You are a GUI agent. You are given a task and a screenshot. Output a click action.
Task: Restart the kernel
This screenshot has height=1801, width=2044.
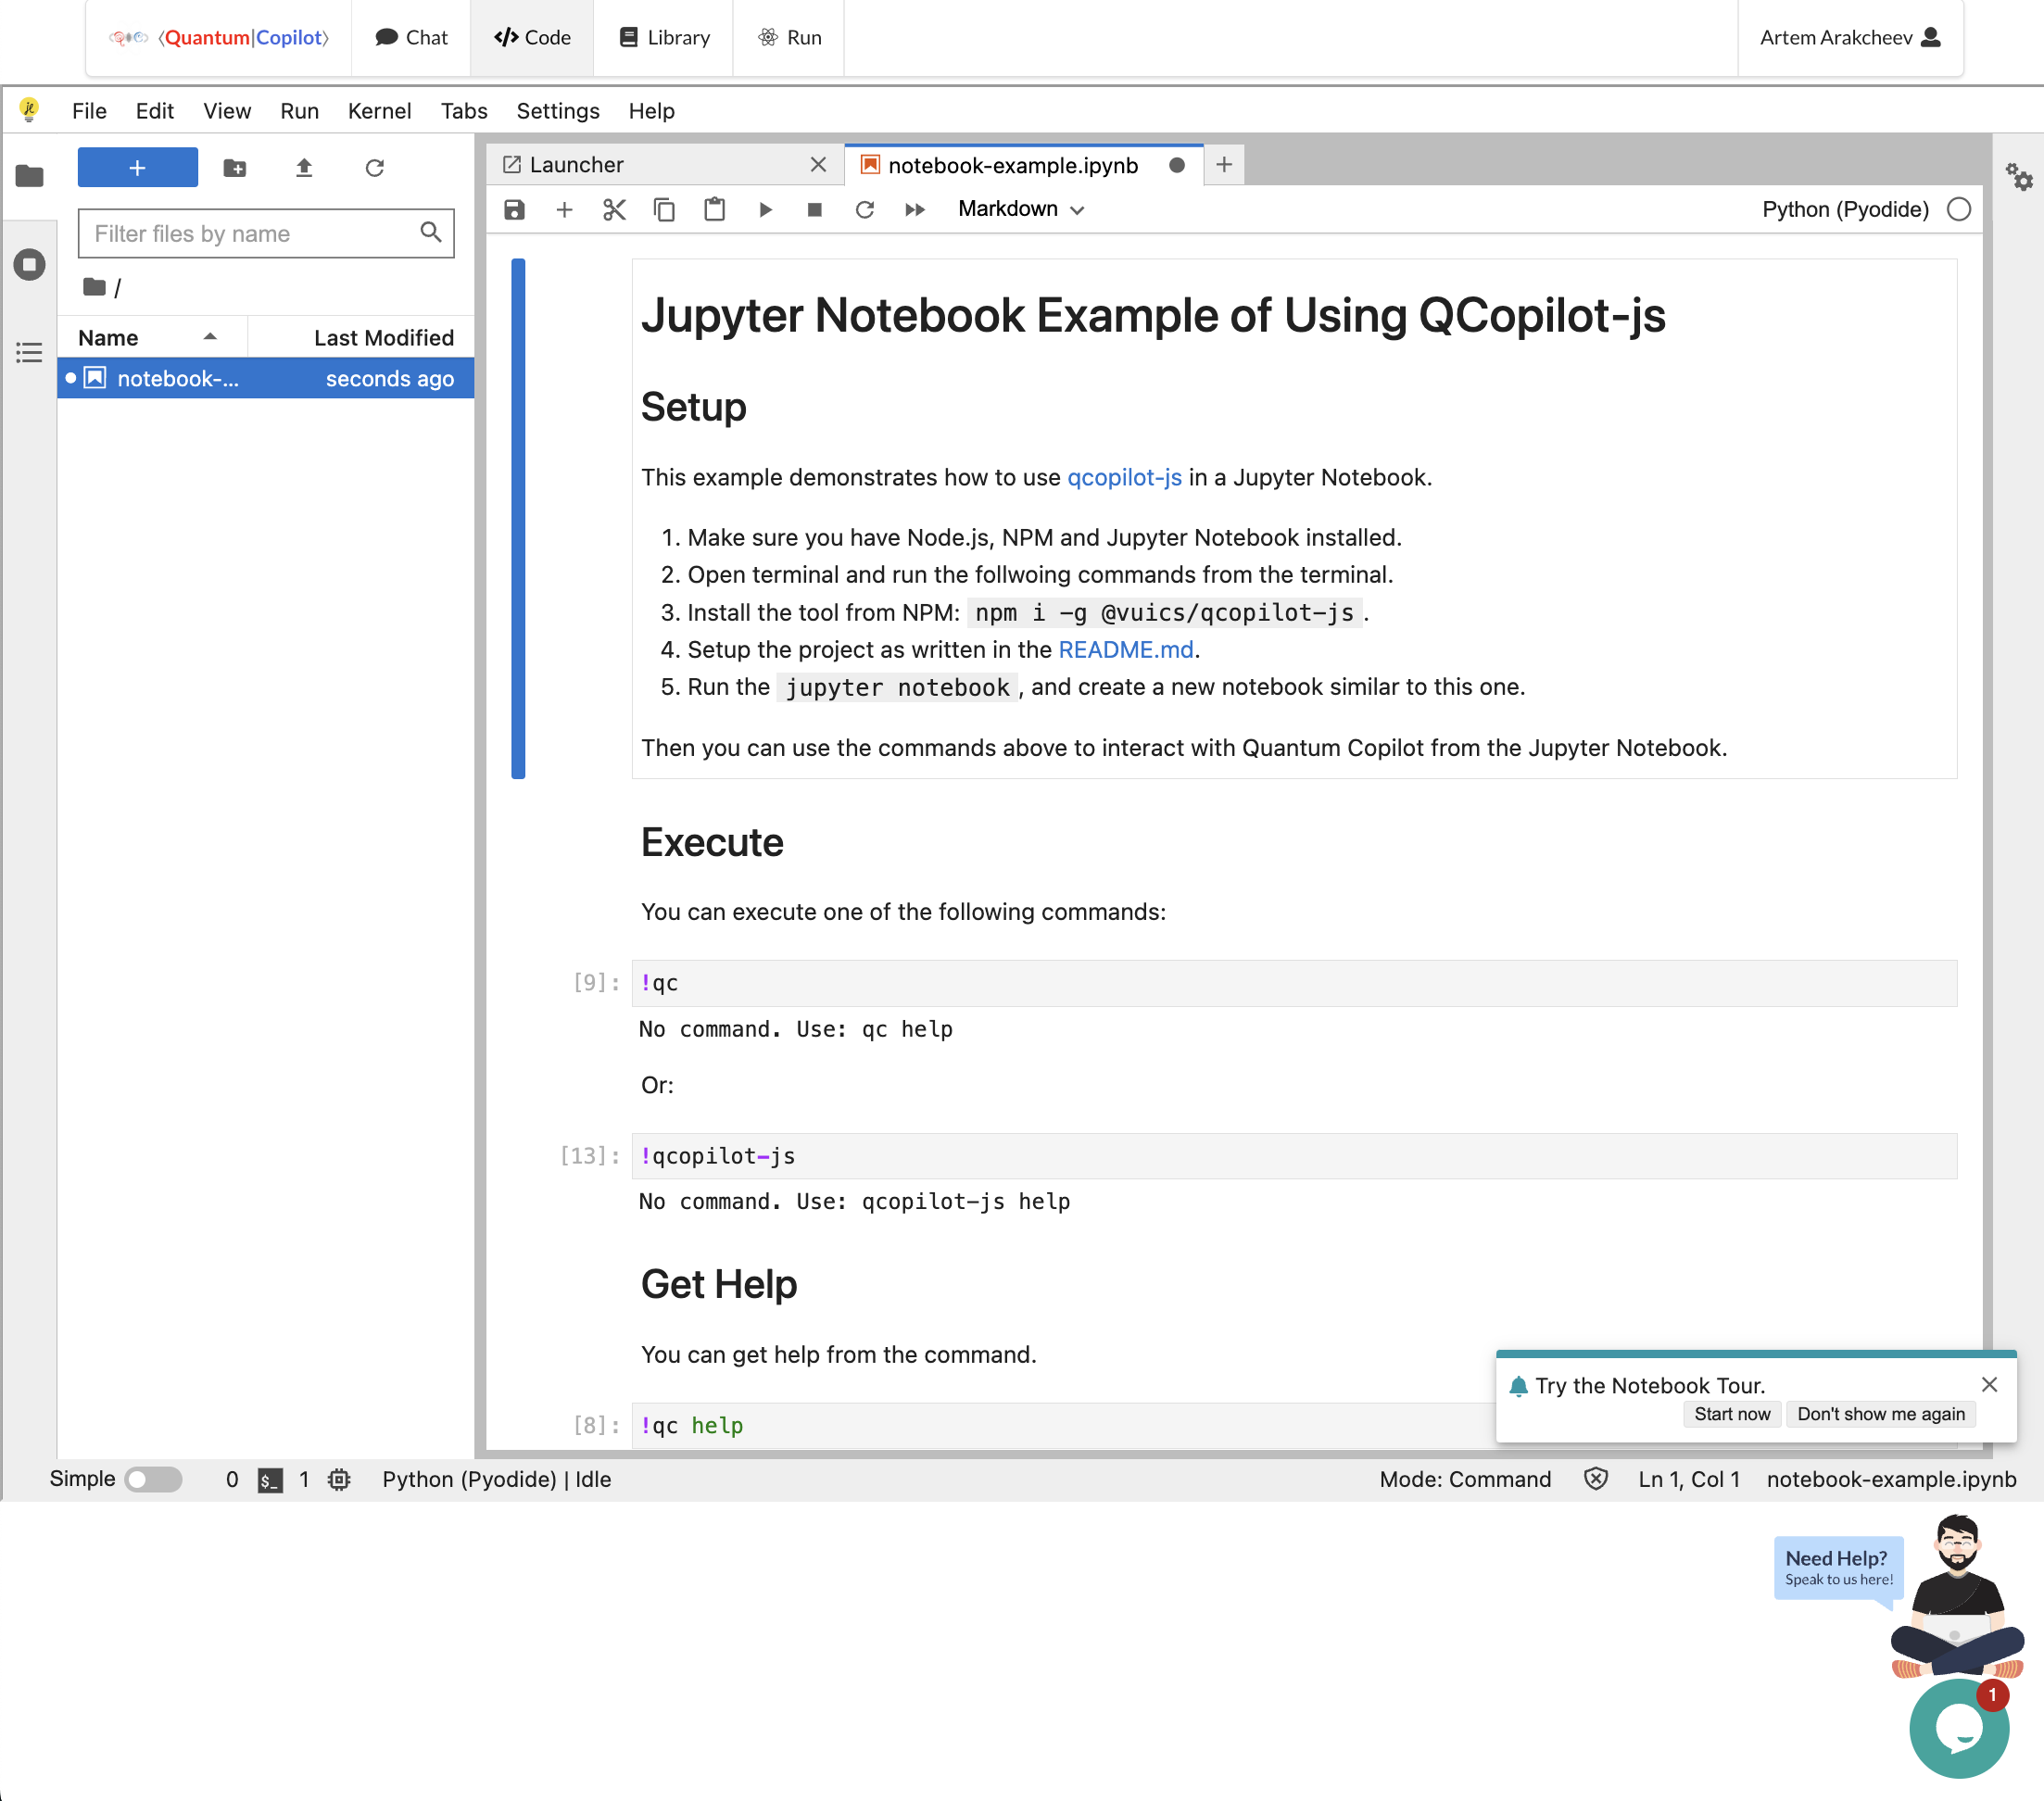pyautogui.click(x=865, y=209)
